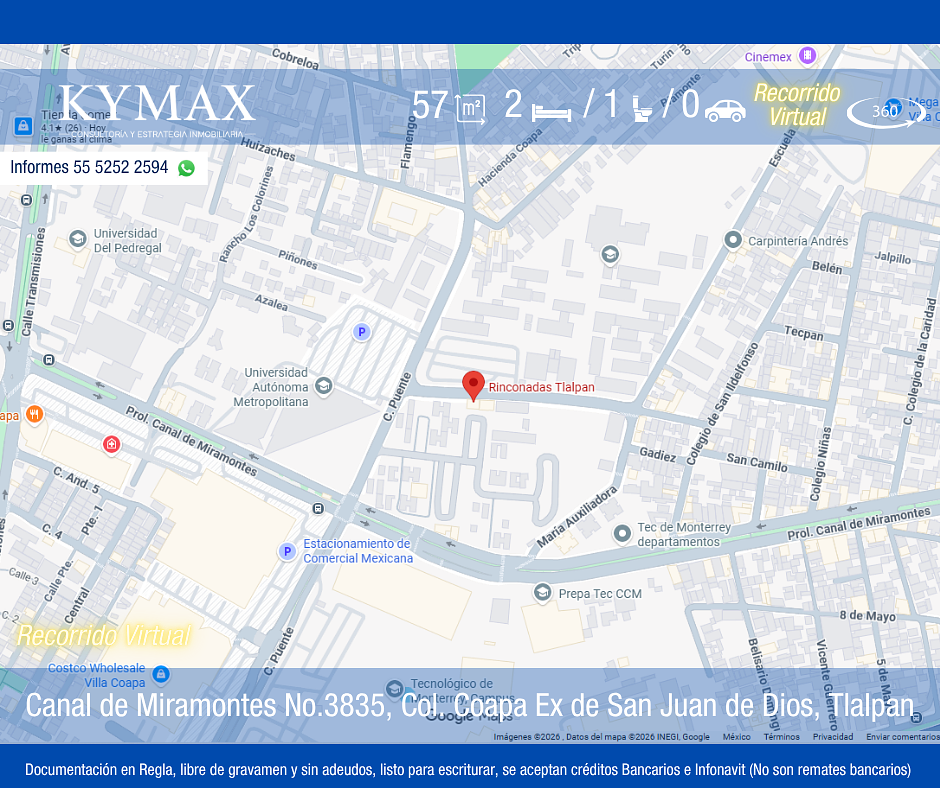Click the Tecpan street label
The image size is (940, 788).
(804, 333)
